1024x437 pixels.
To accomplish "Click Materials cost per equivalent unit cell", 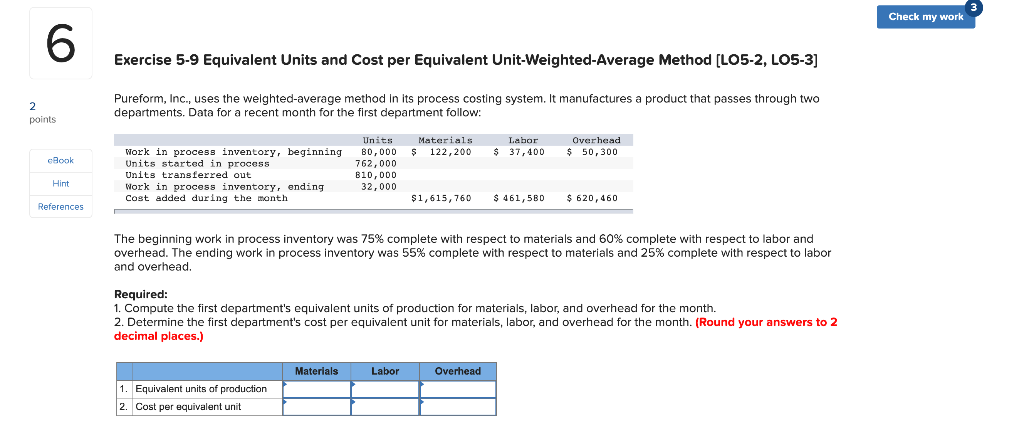I will point(317,406).
